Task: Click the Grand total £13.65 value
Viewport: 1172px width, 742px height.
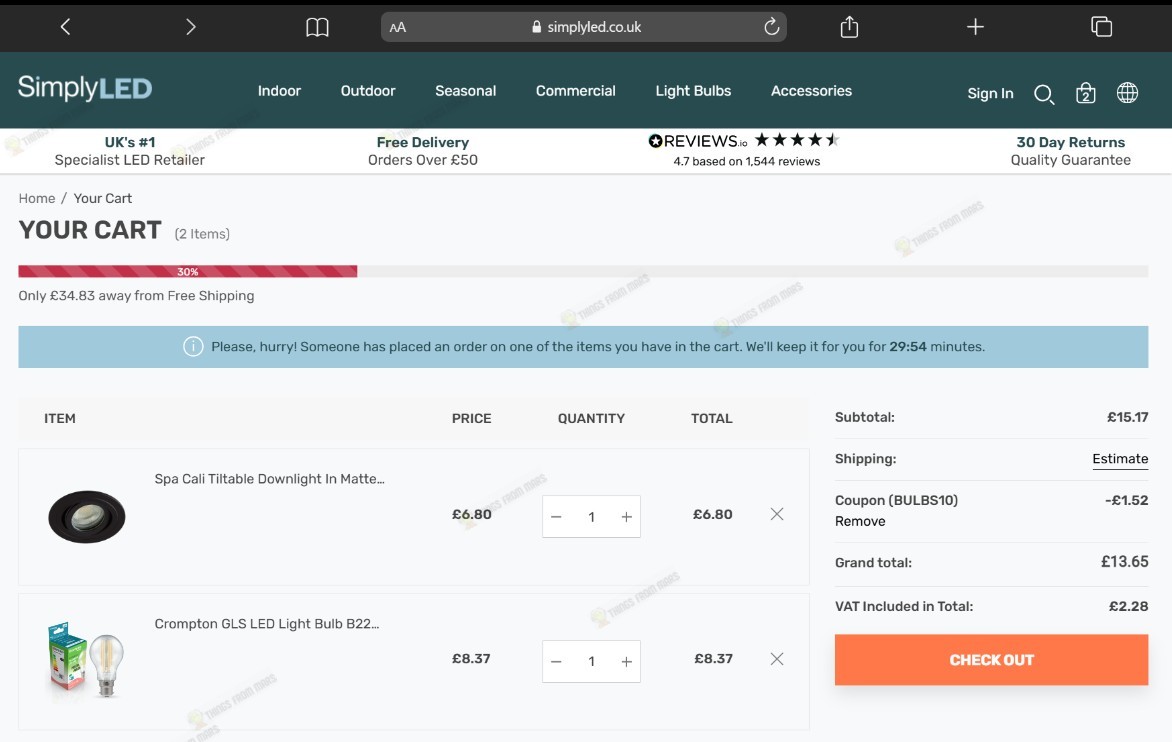Action: 1124,562
